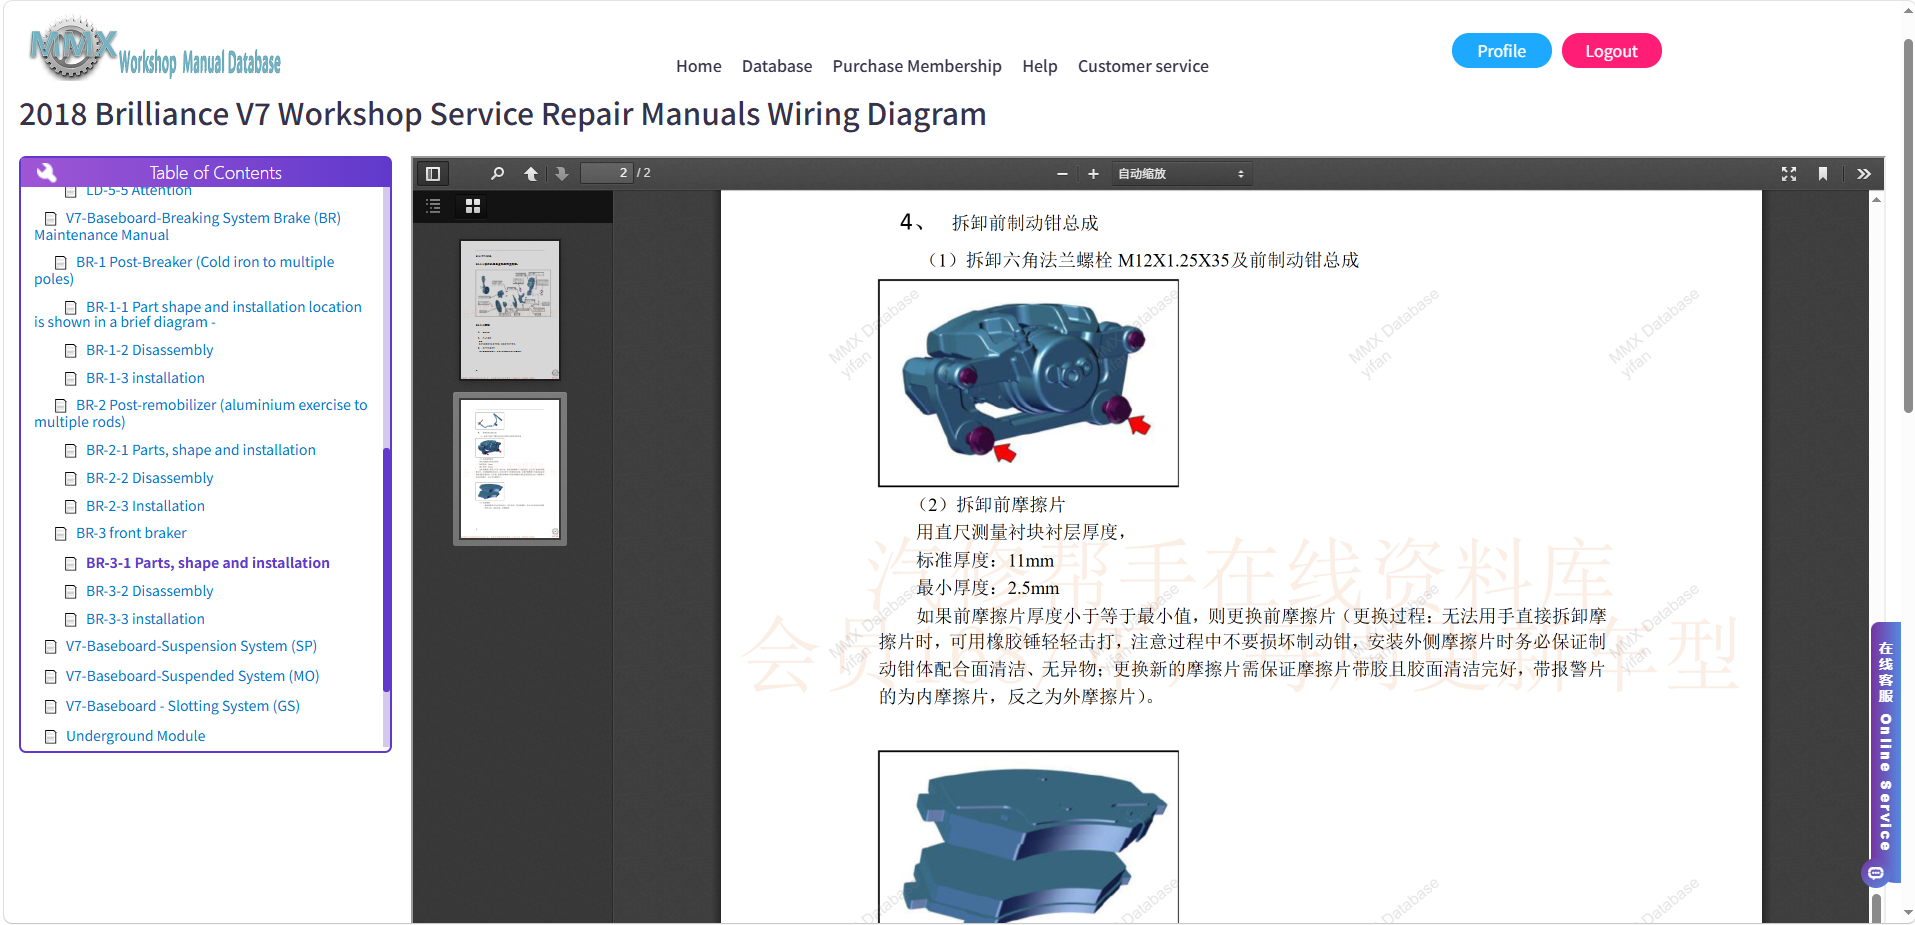Click the page icon next to BR-3 front braker

(61, 534)
